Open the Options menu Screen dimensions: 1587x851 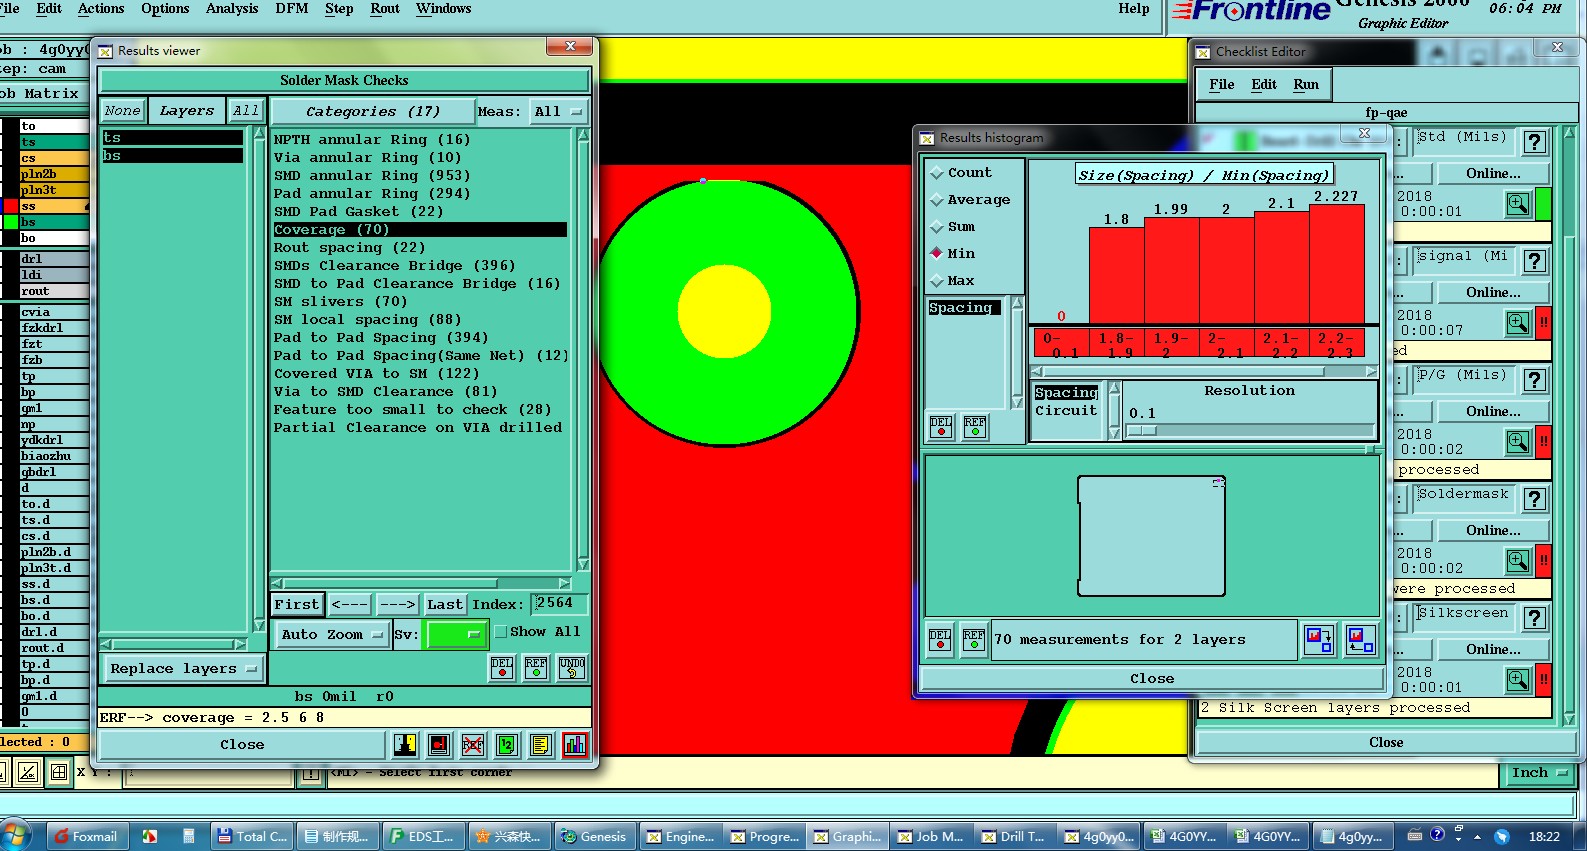165,9
